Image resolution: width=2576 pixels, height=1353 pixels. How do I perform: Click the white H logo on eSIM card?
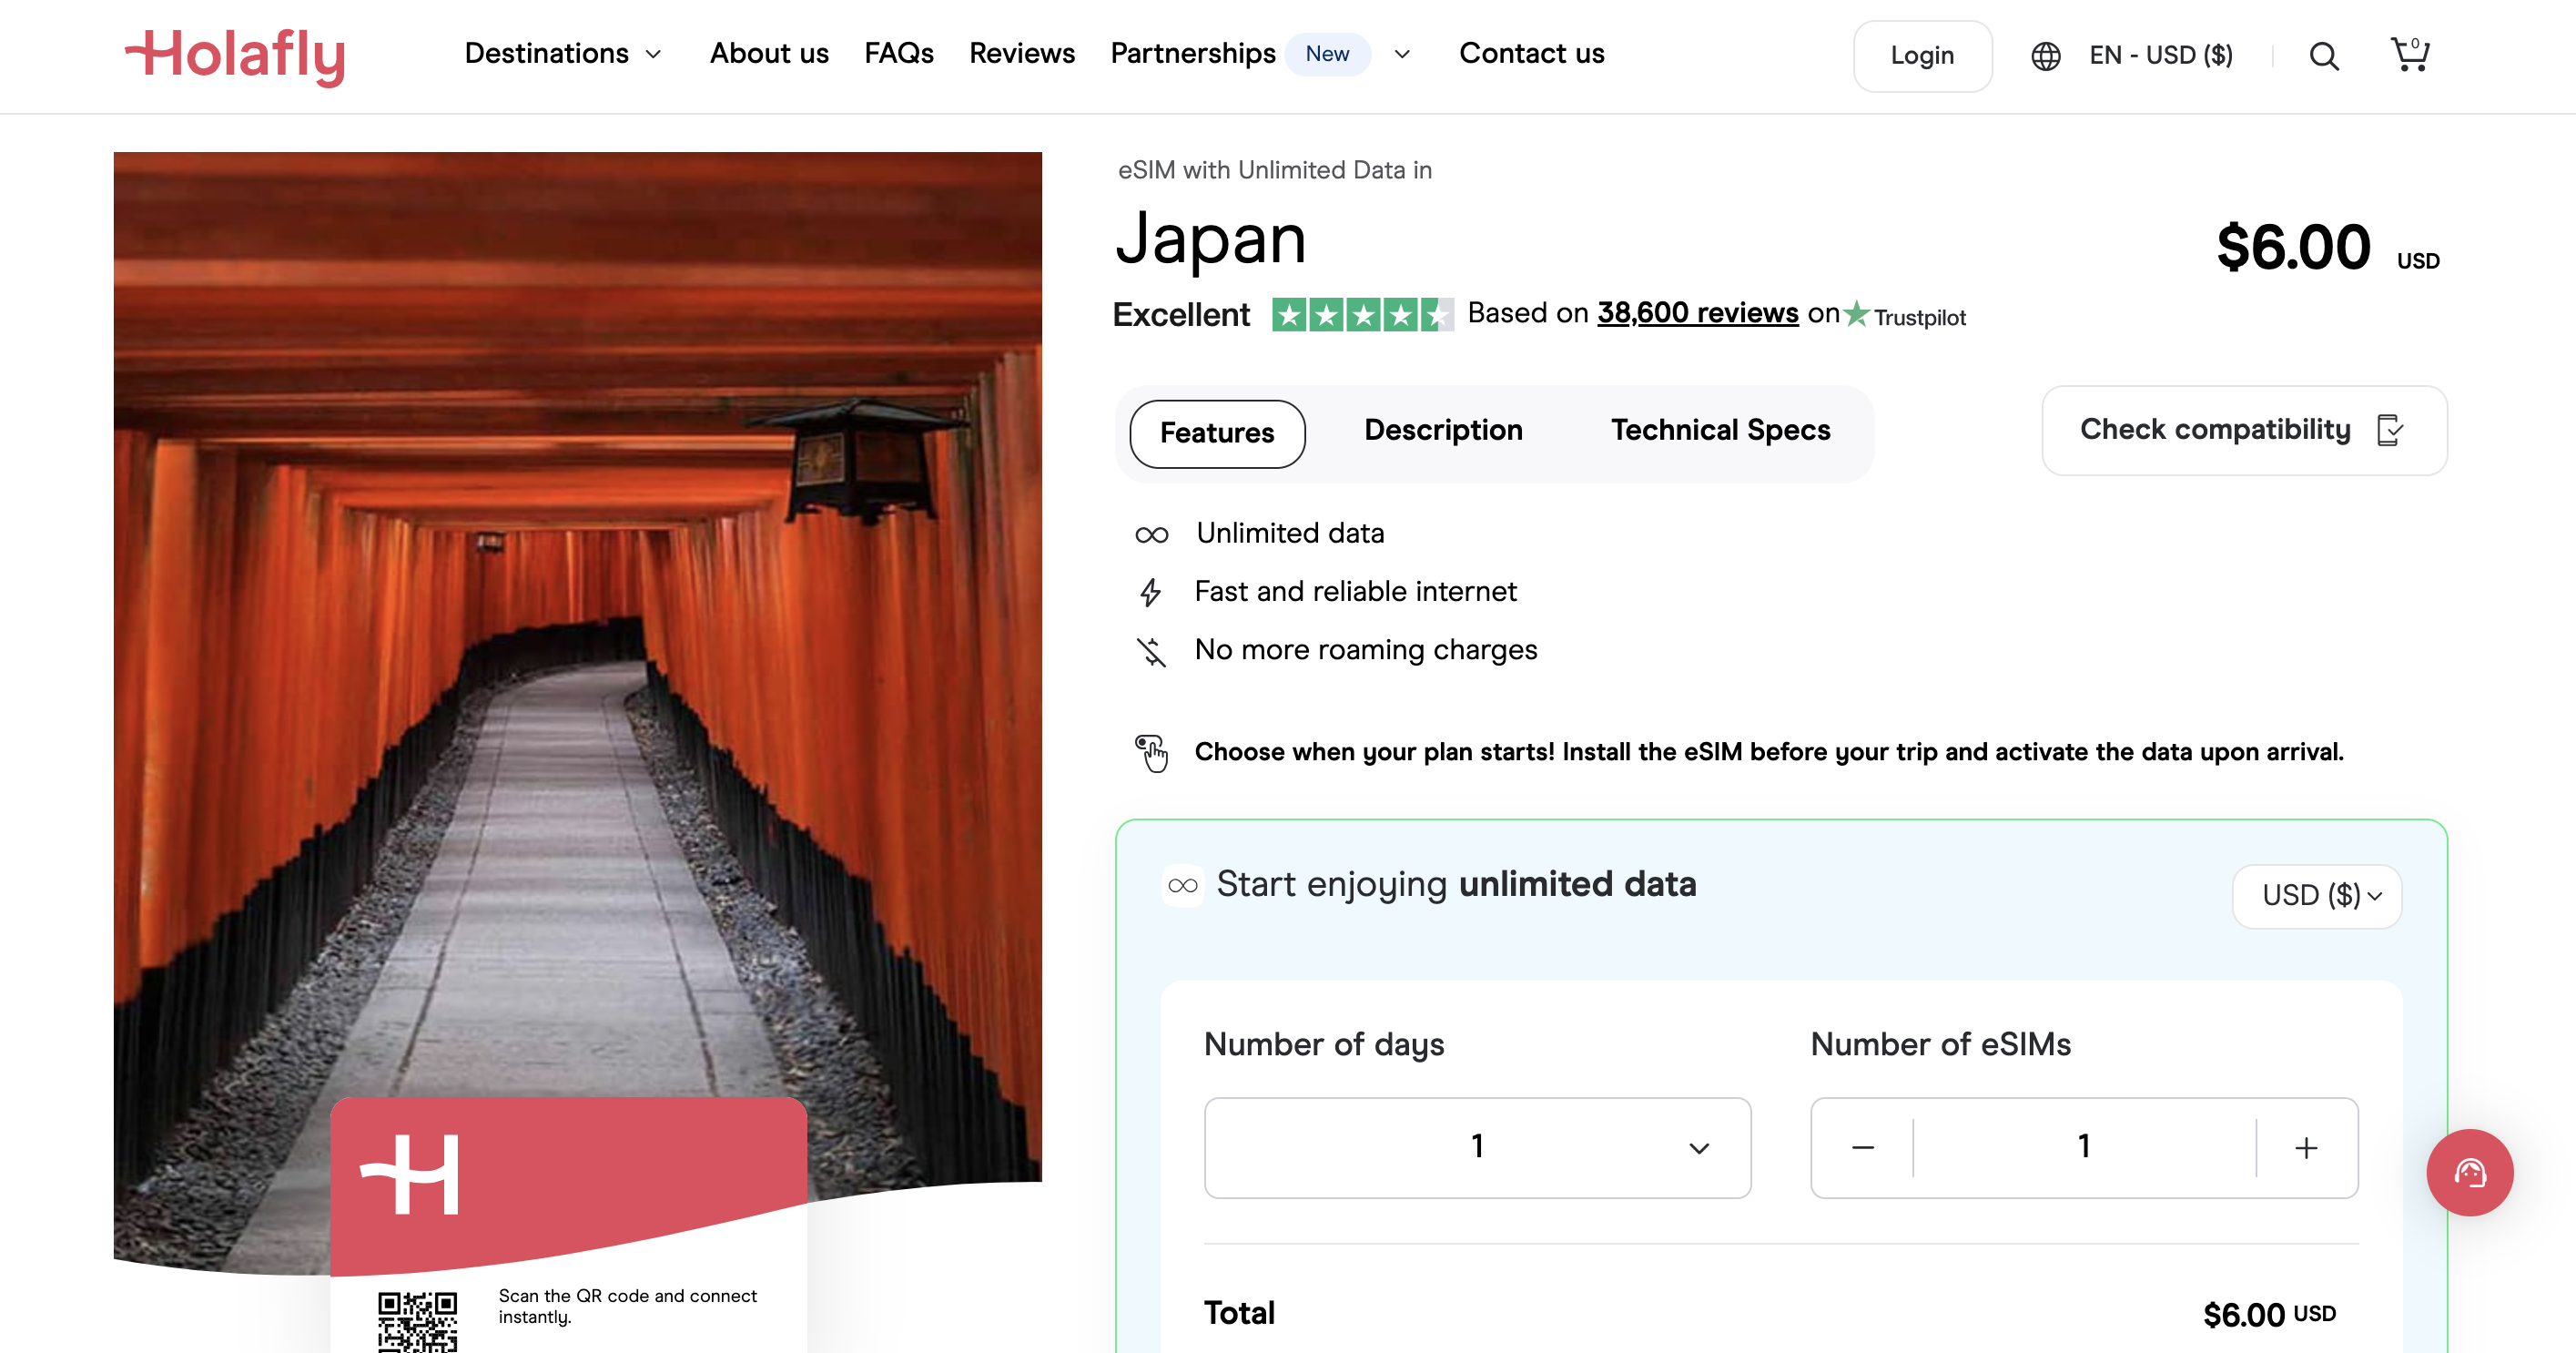(x=410, y=1174)
